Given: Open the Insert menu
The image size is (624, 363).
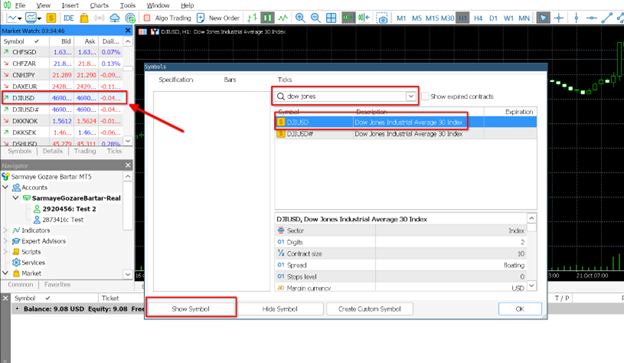Looking at the screenshot, I should pyautogui.click(x=70, y=5).
